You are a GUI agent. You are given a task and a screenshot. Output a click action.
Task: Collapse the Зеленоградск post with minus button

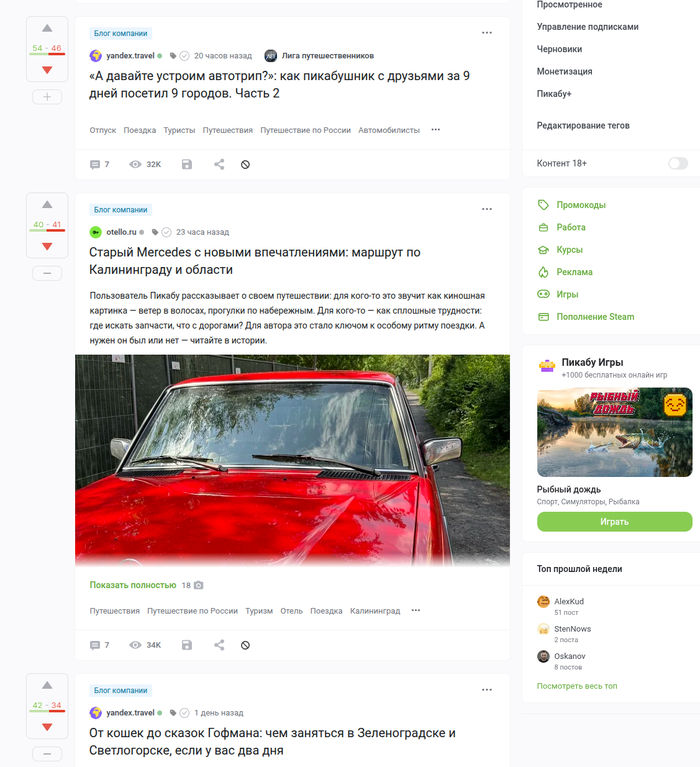[x=47, y=754]
